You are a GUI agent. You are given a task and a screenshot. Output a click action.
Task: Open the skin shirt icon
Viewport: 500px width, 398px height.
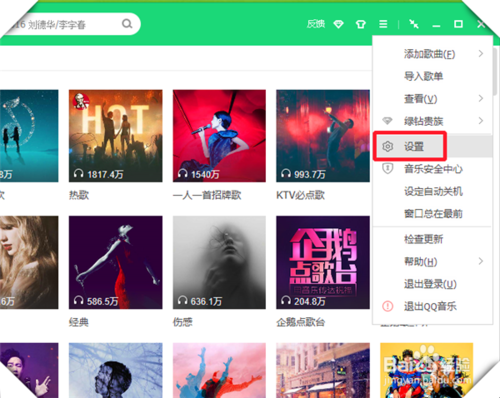pyautogui.click(x=361, y=24)
